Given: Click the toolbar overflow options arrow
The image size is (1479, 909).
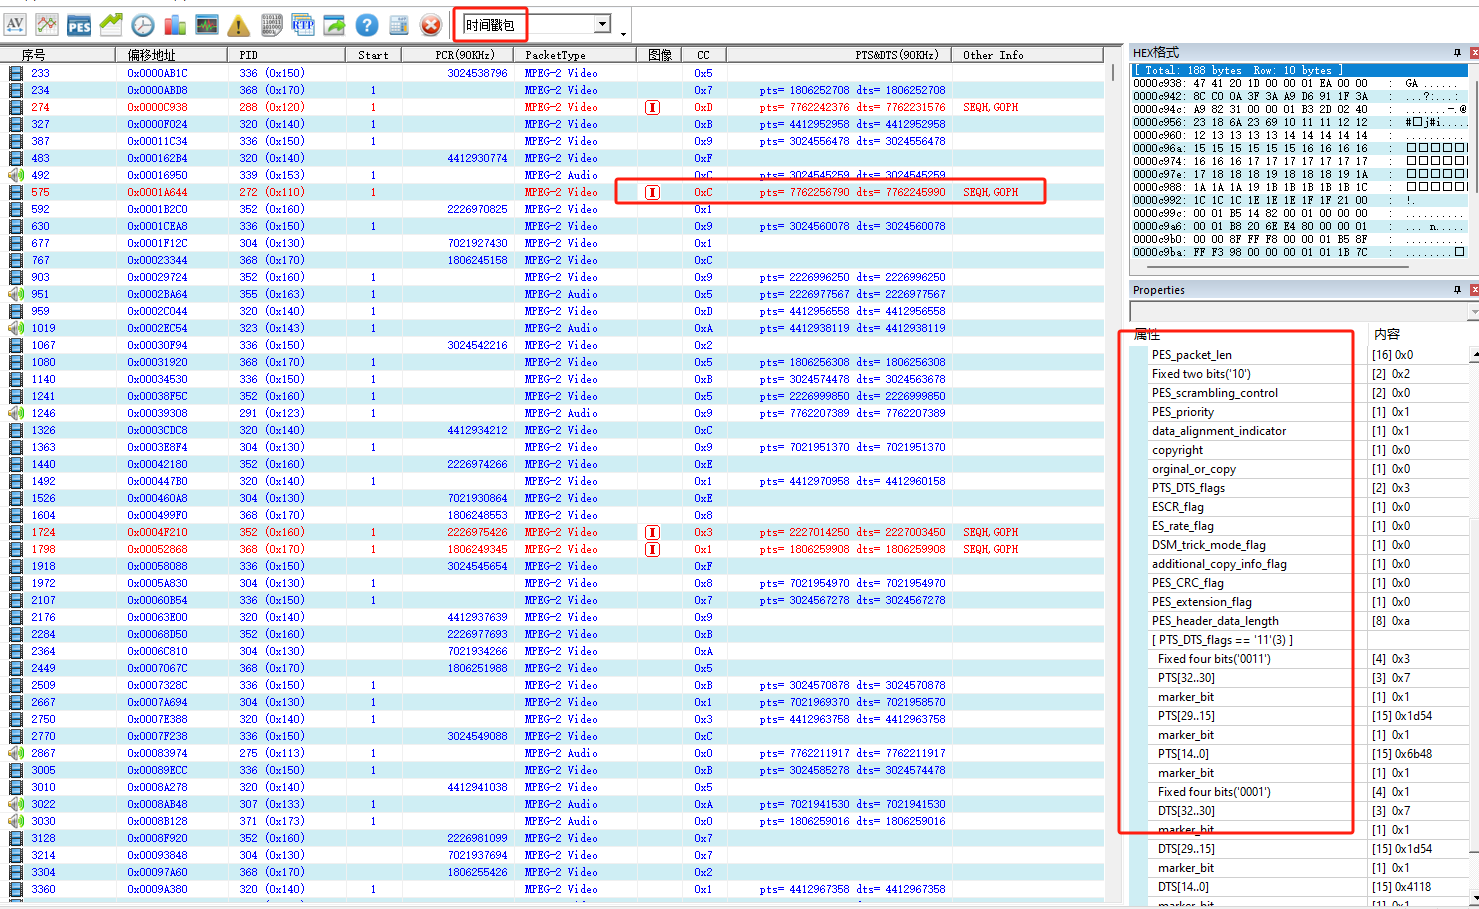Looking at the screenshot, I should pos(624,34).
